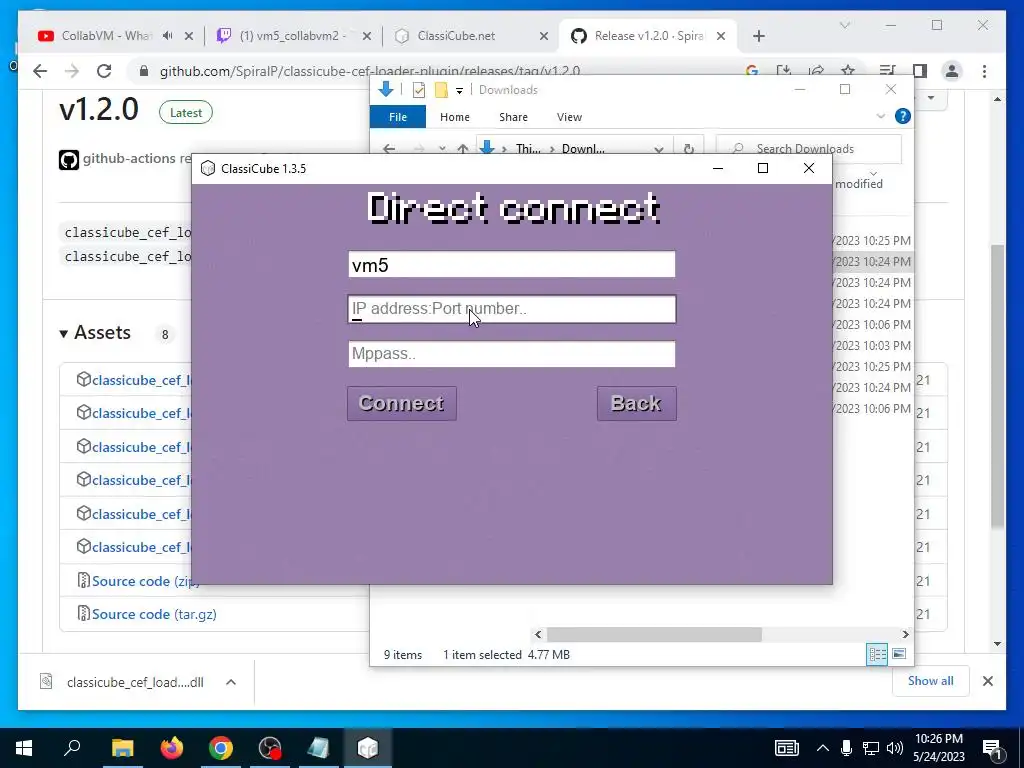Click Downl... breadcrumb in Explorer address bar
This screenshot has height=768, width=1024.
[x=583, y=149]
